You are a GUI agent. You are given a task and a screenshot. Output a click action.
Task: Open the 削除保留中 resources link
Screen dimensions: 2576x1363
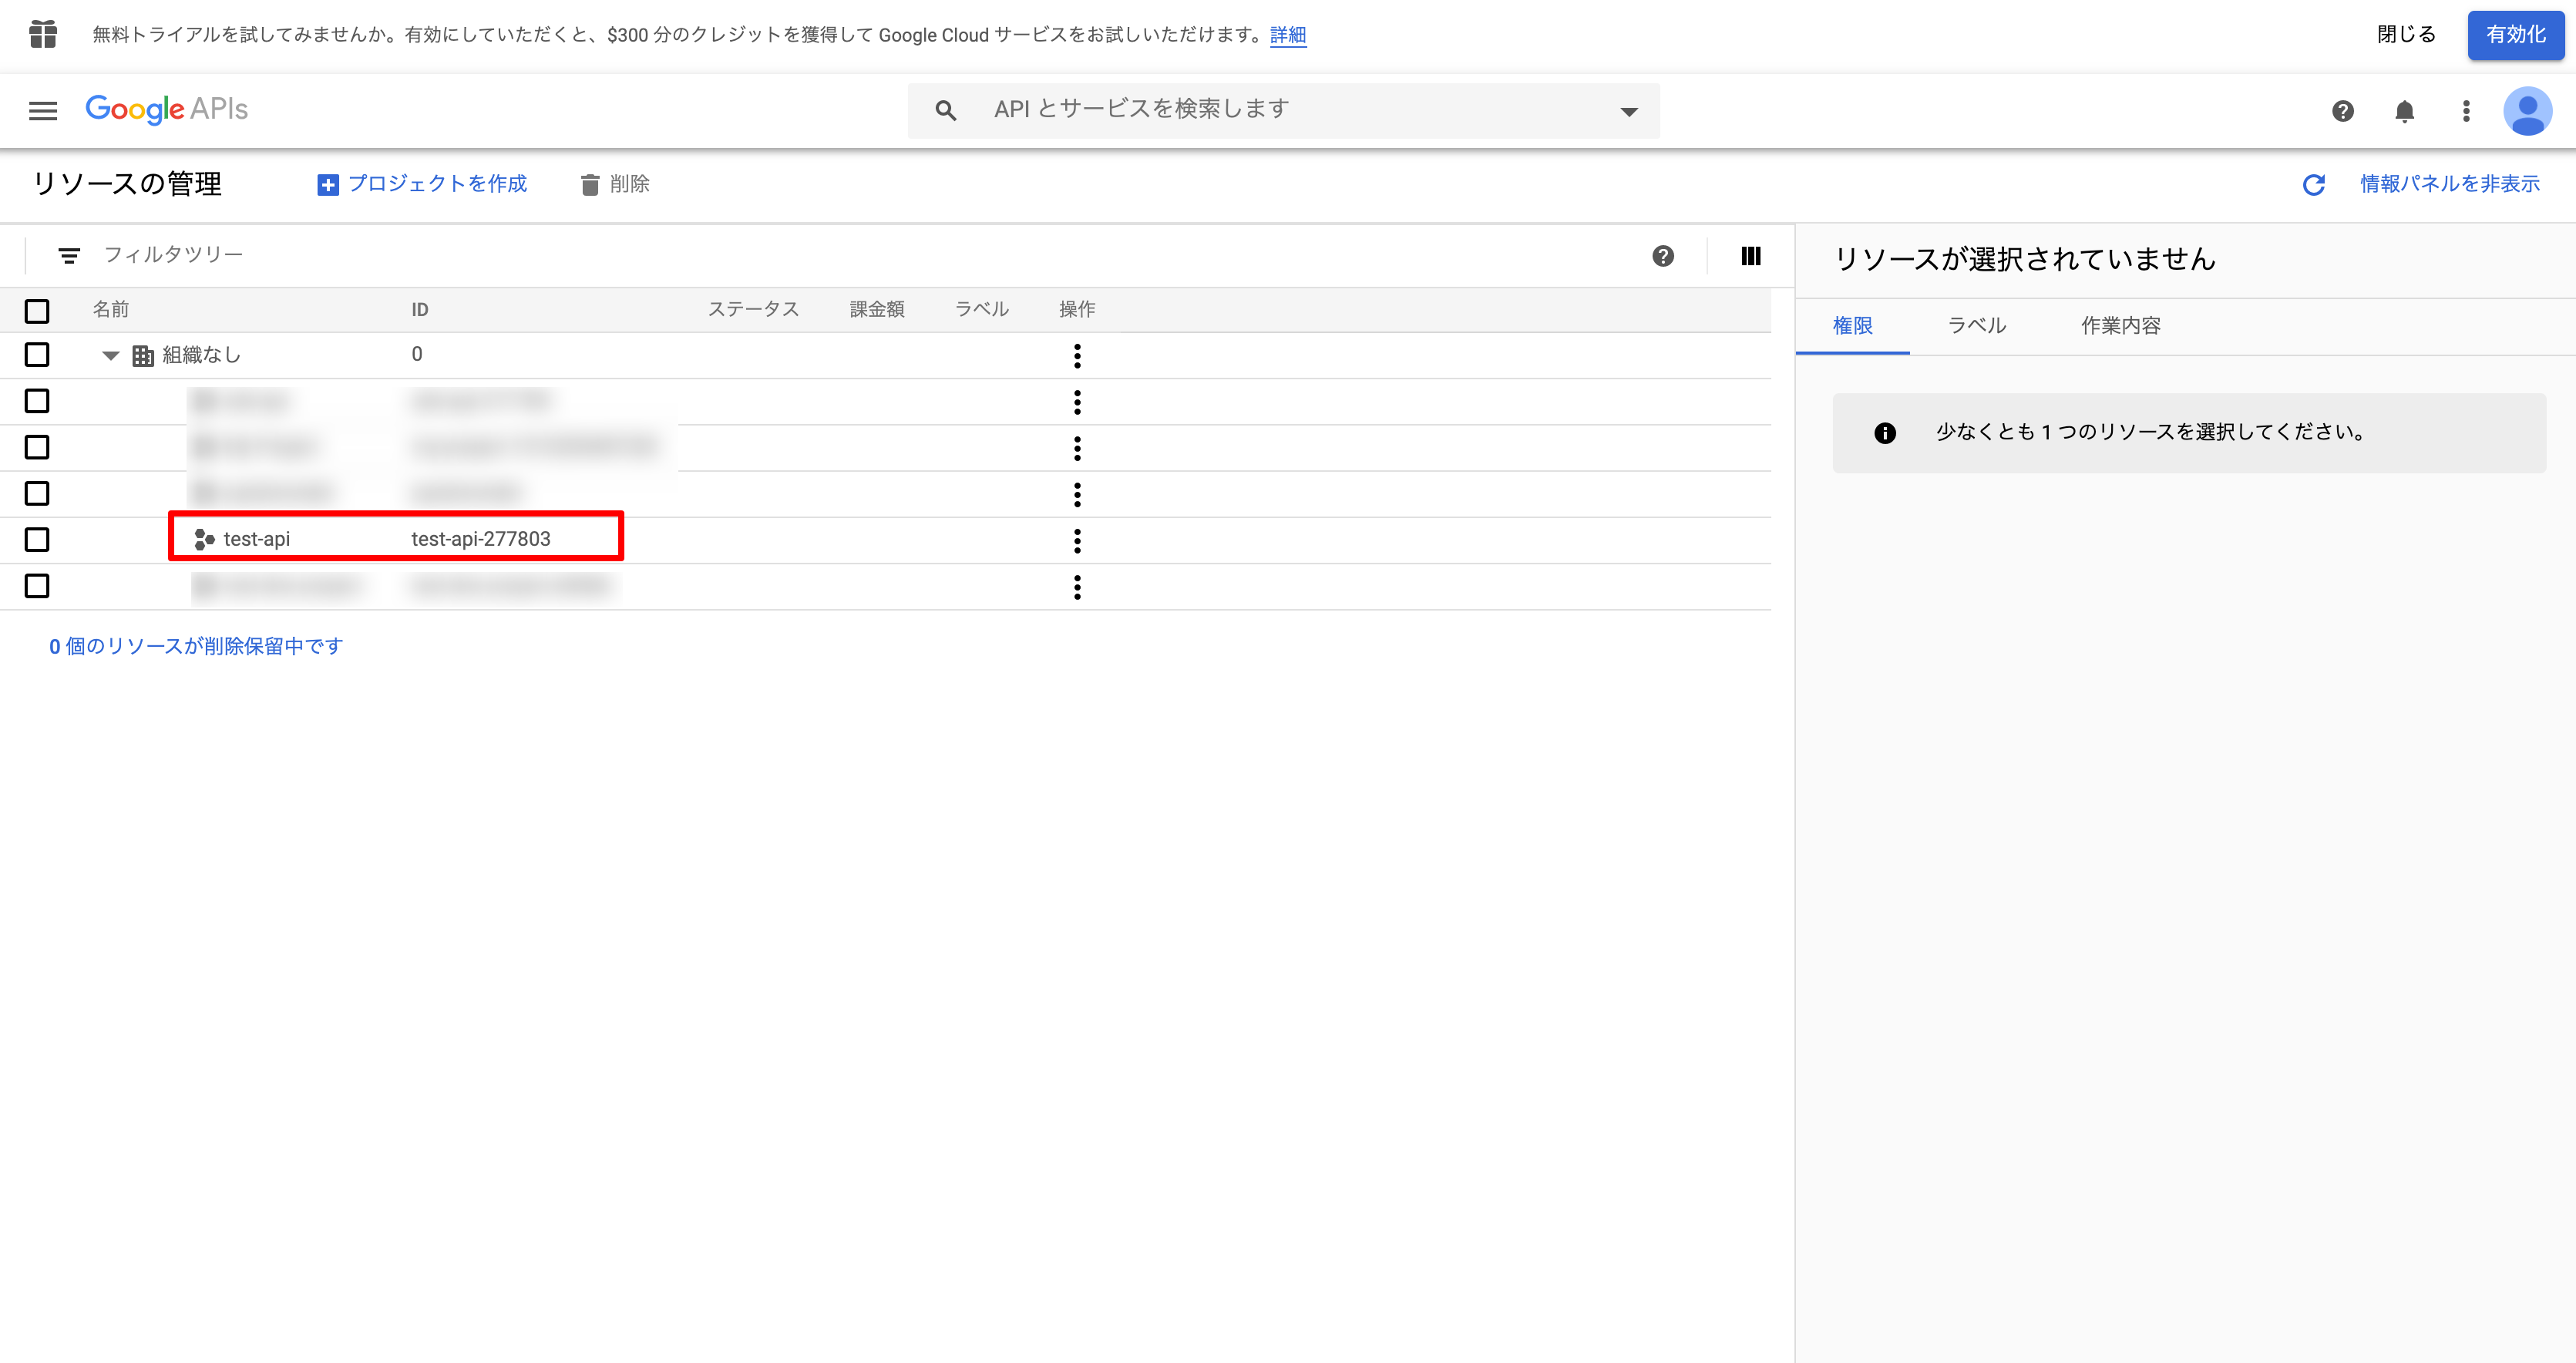point(196,646)
